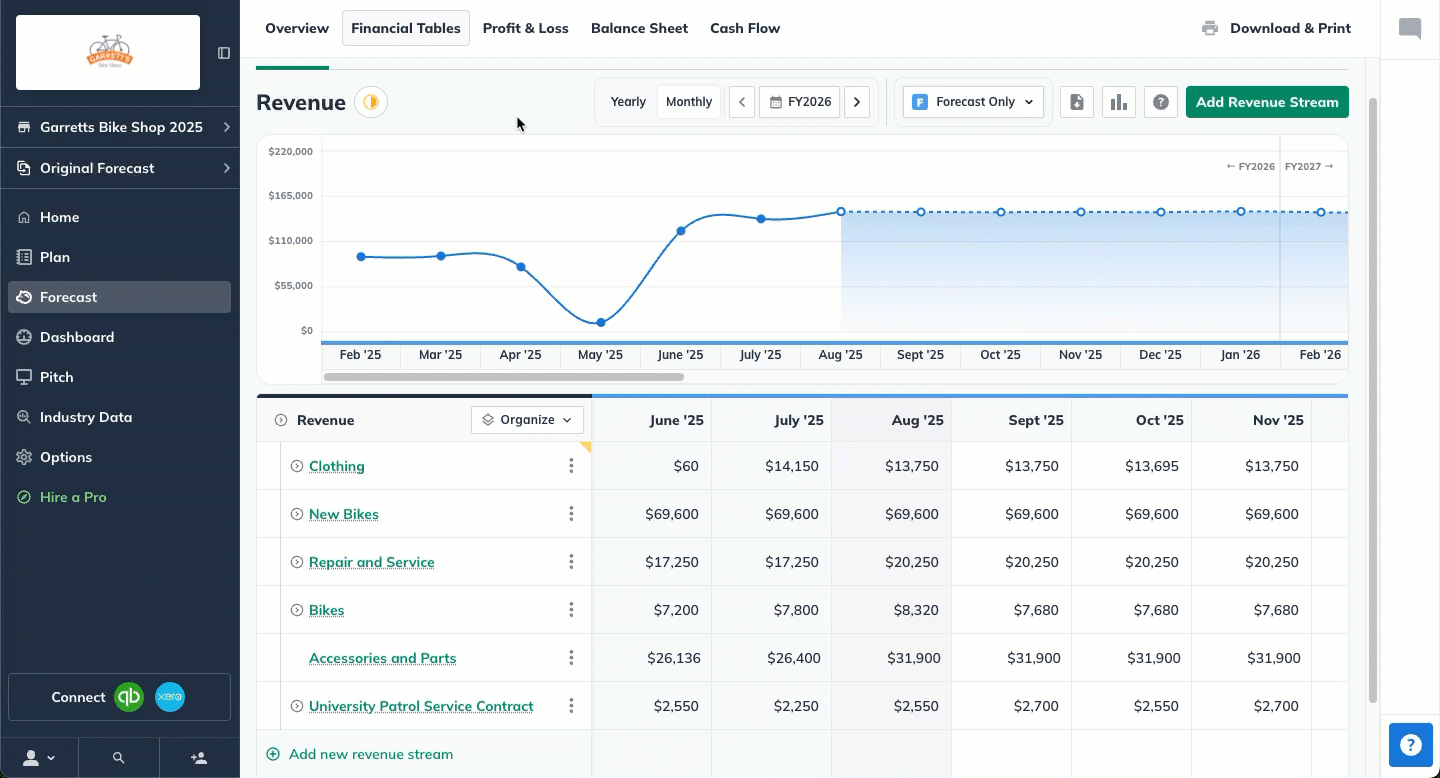Click the export spreadsheet download icon
Screen dimensions: 1440x778
(x=1077, y=102)
